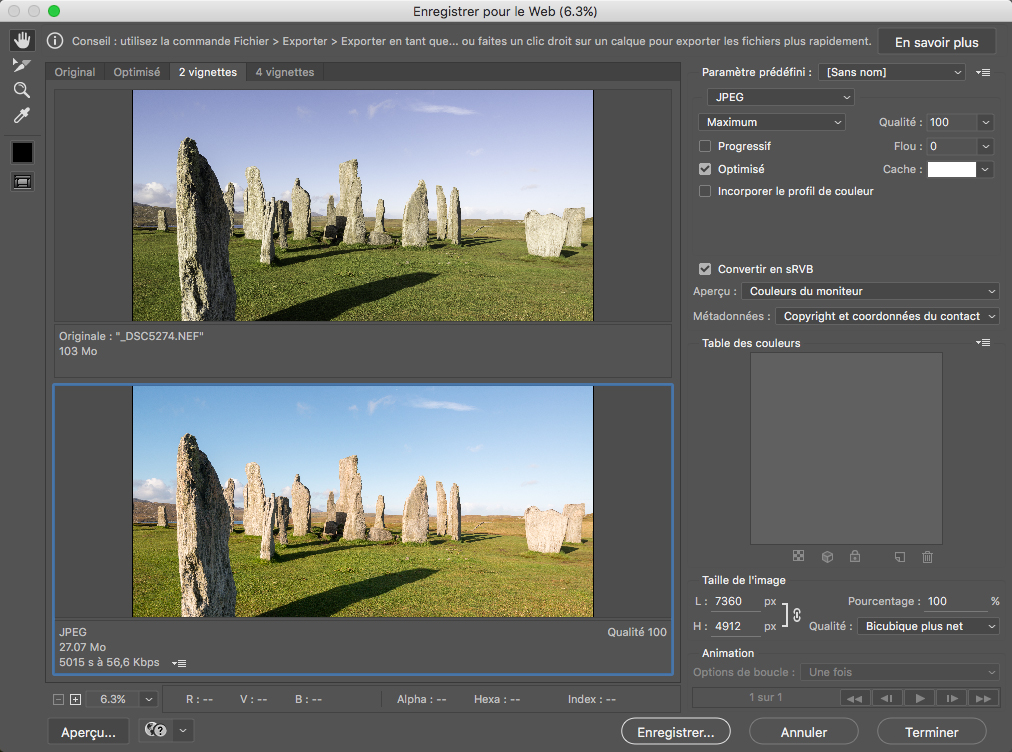The height and width of the screenshot is (752, 1012).
Task: Uncheck the Optimisé checkbox
Action: click(x=705, y=169)
